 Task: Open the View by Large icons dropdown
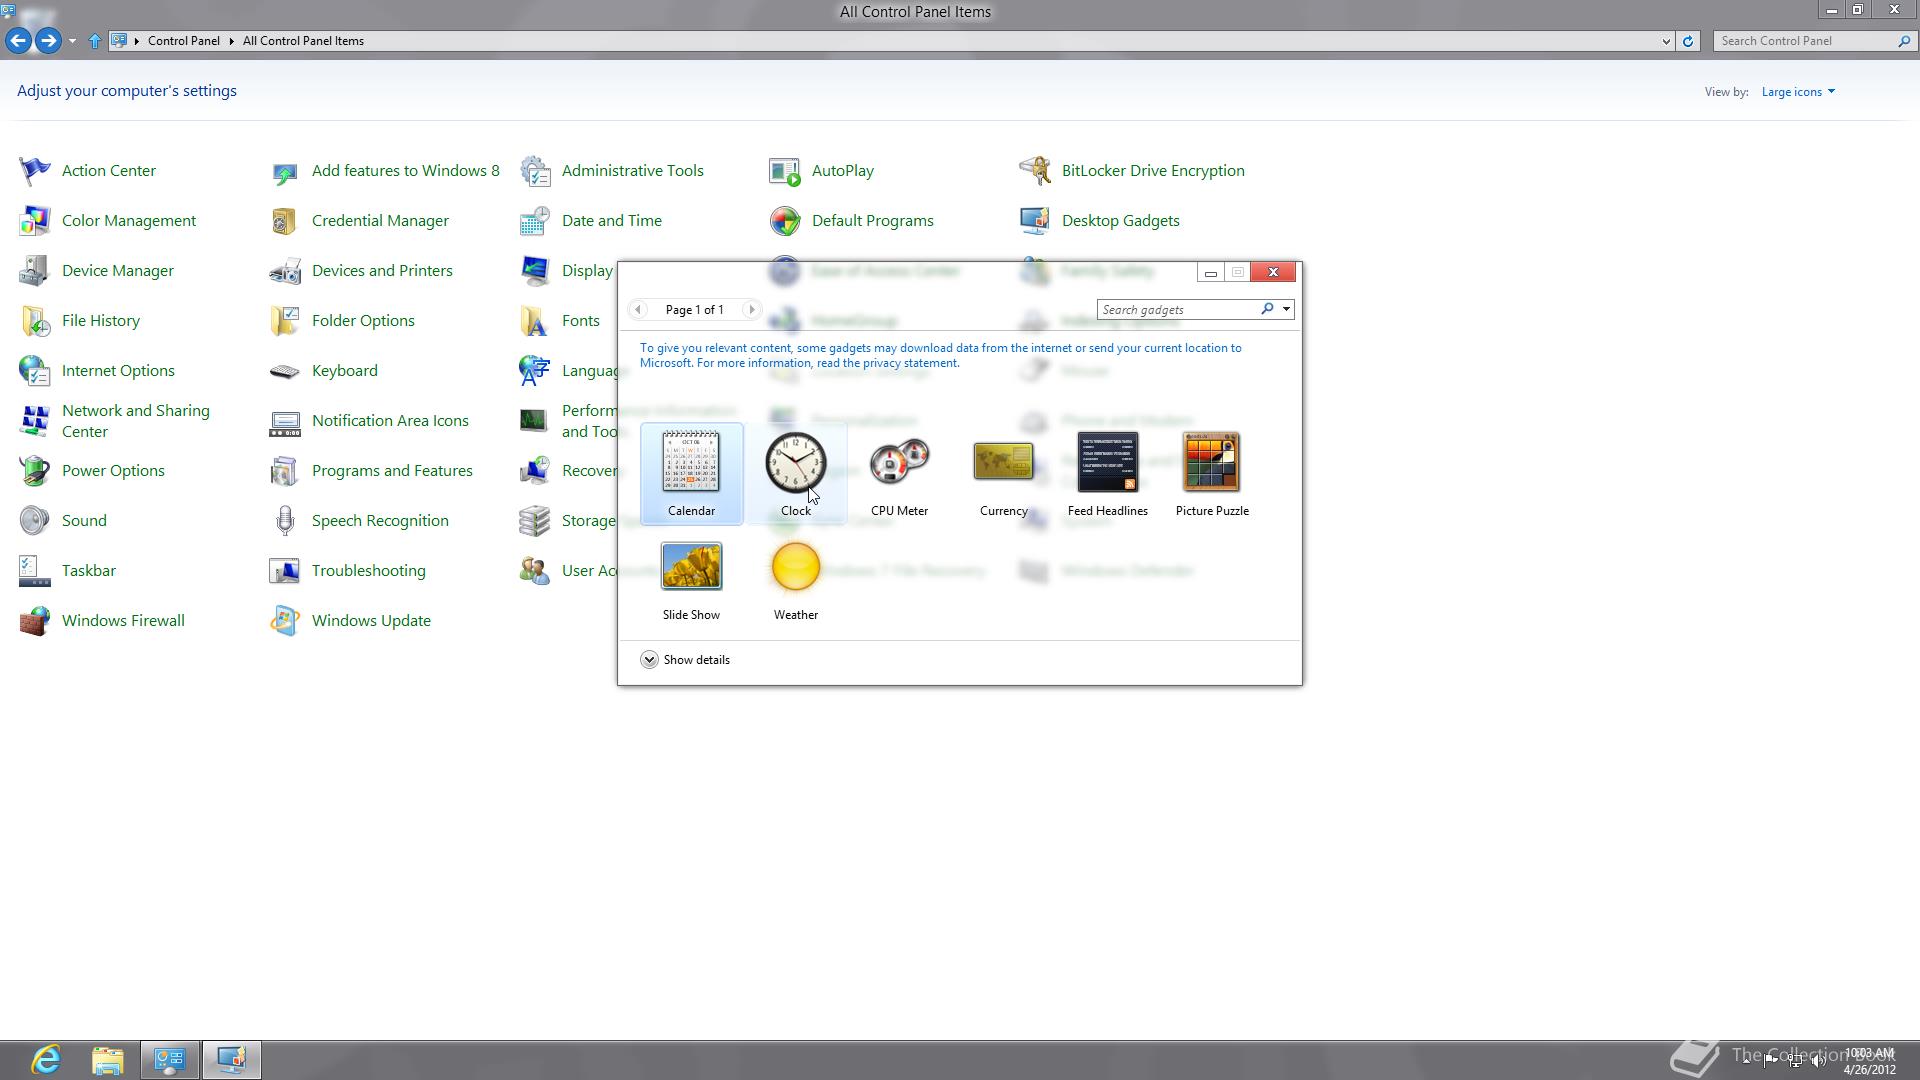1798,92
